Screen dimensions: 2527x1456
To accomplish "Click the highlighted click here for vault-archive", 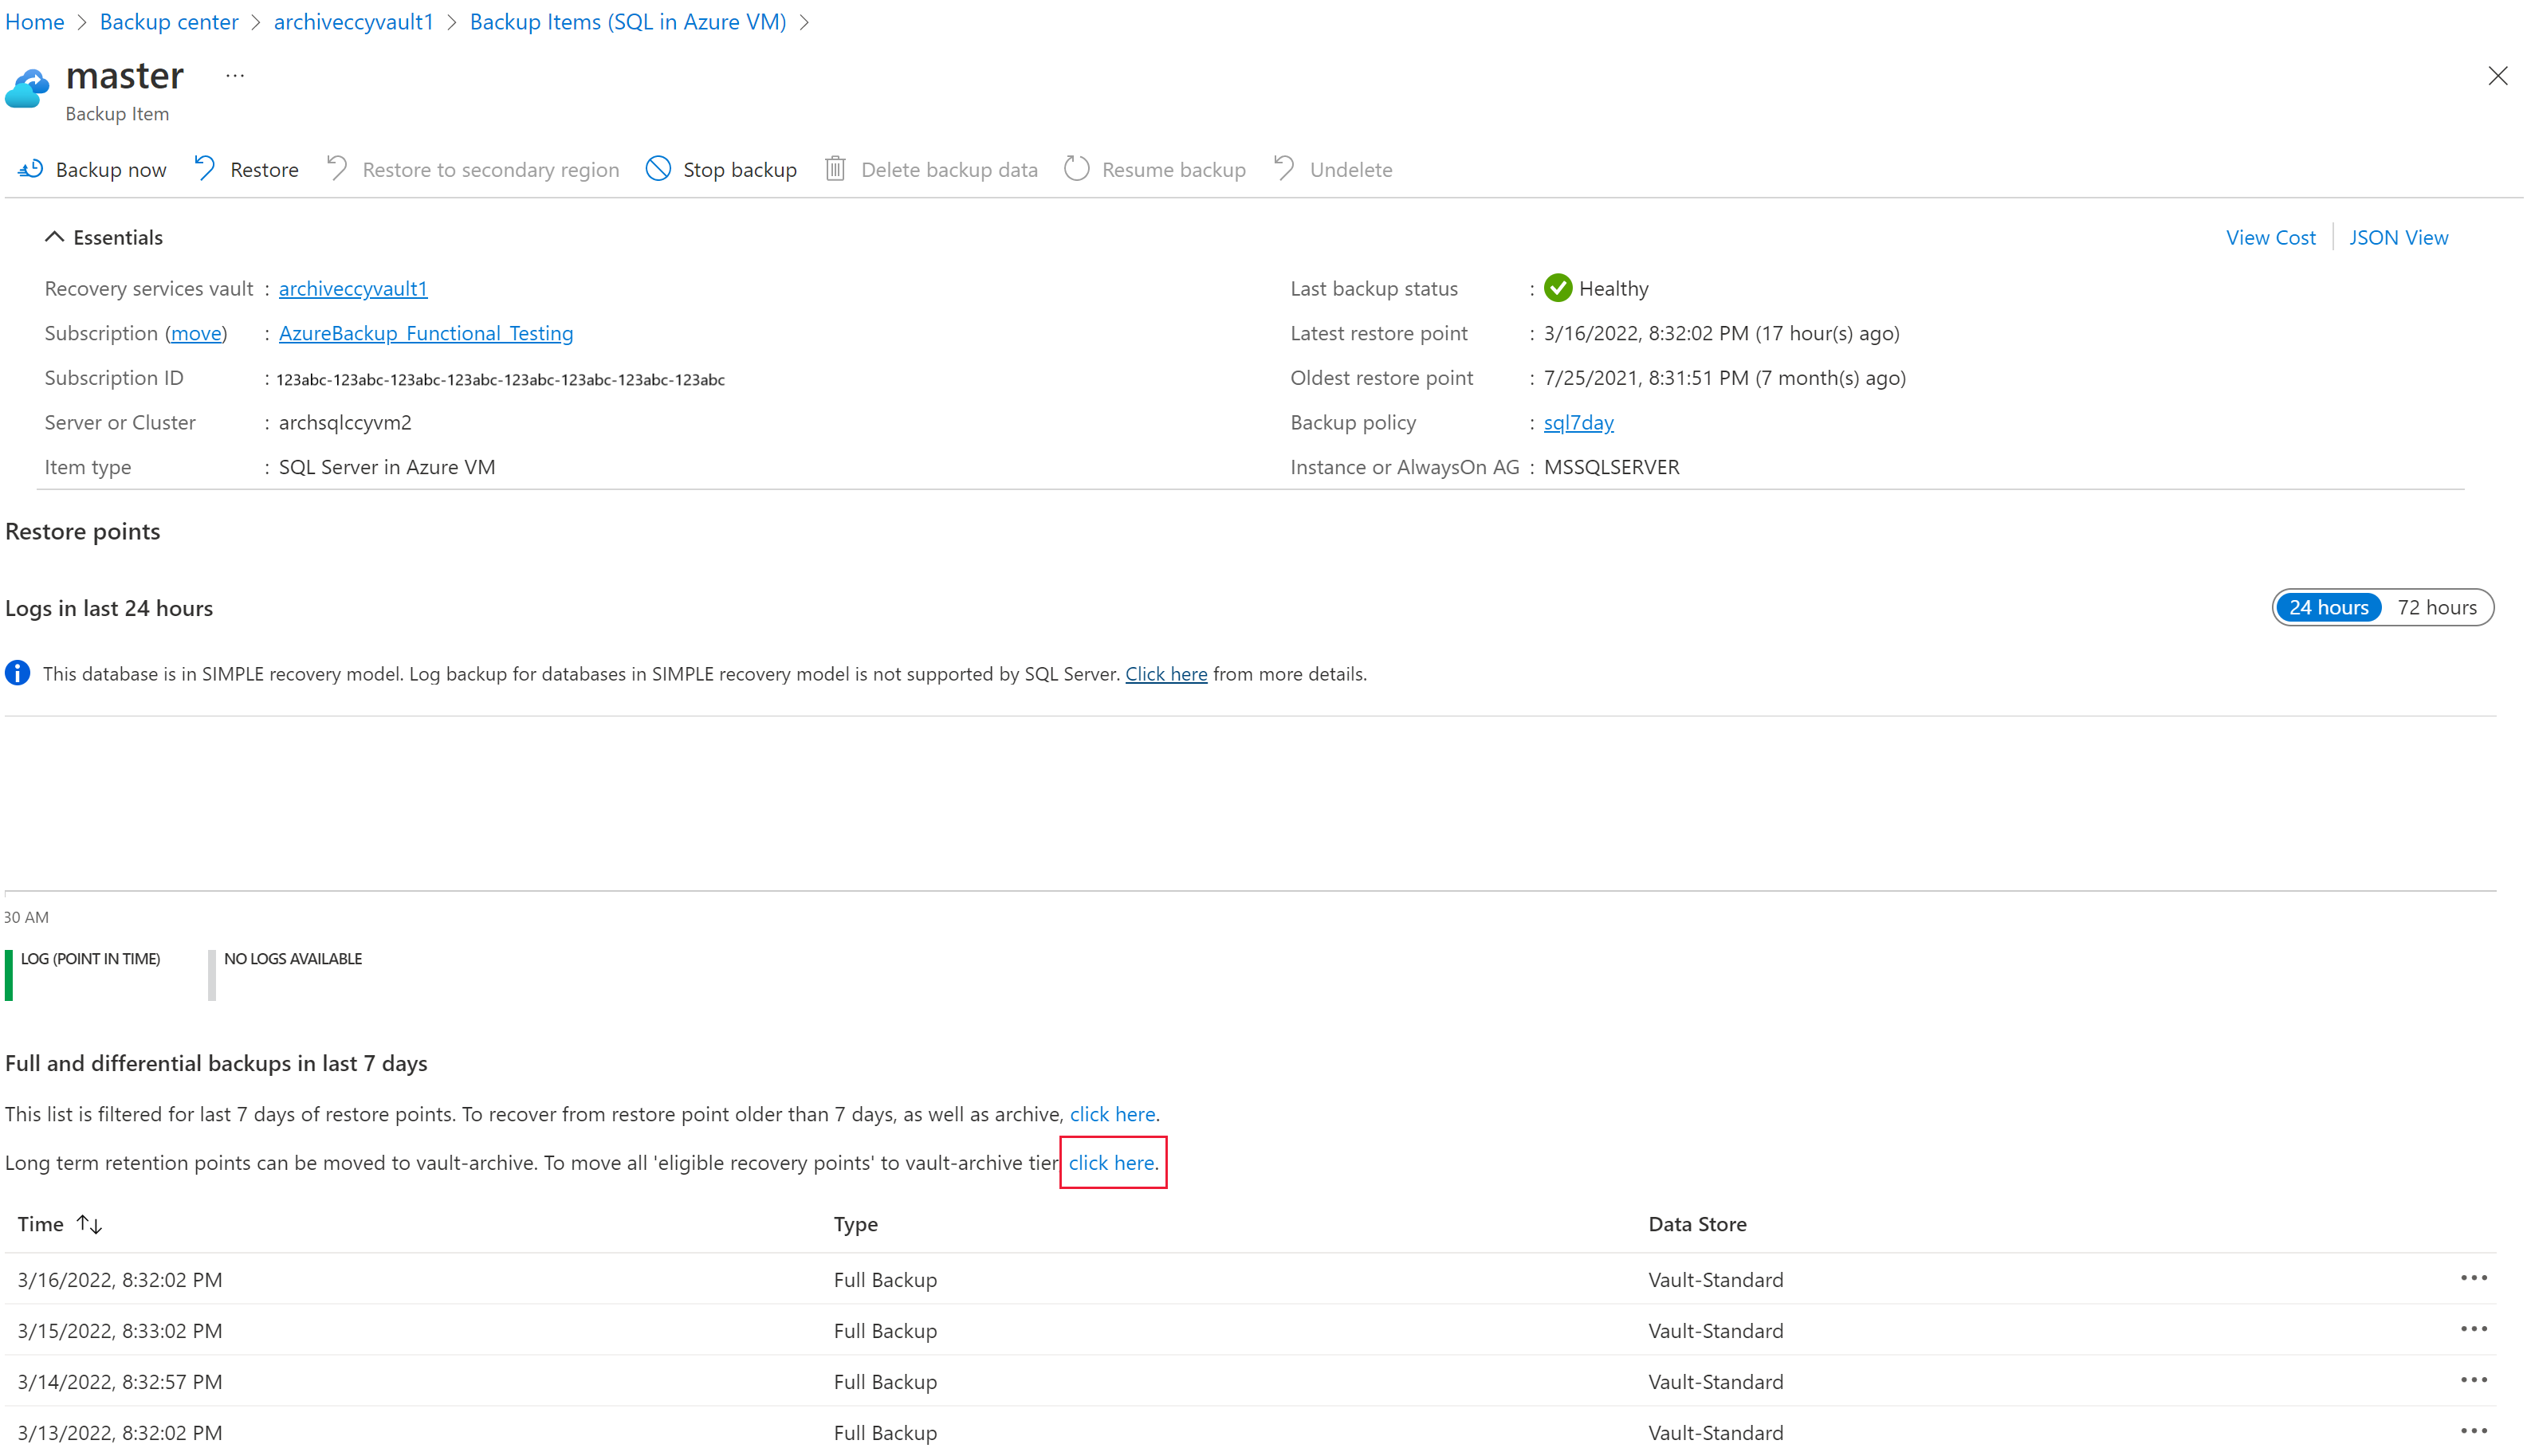I will pyautogui.click(x=1110, y=1161).
